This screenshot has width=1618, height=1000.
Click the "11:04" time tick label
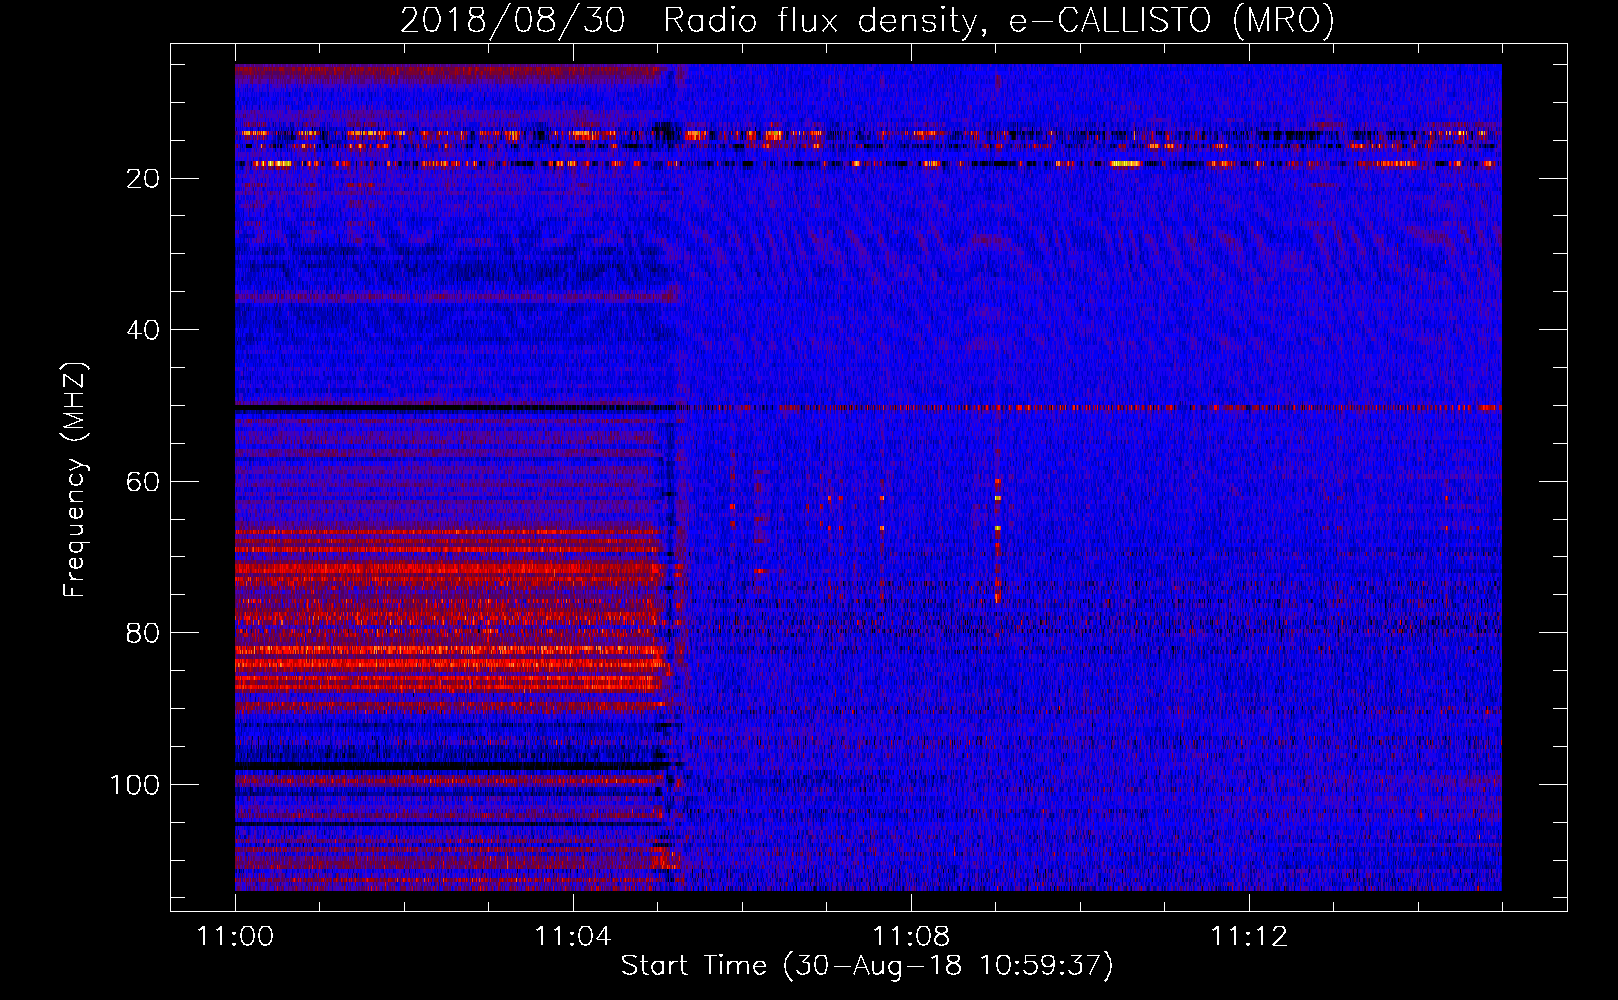tap(573, 937)
